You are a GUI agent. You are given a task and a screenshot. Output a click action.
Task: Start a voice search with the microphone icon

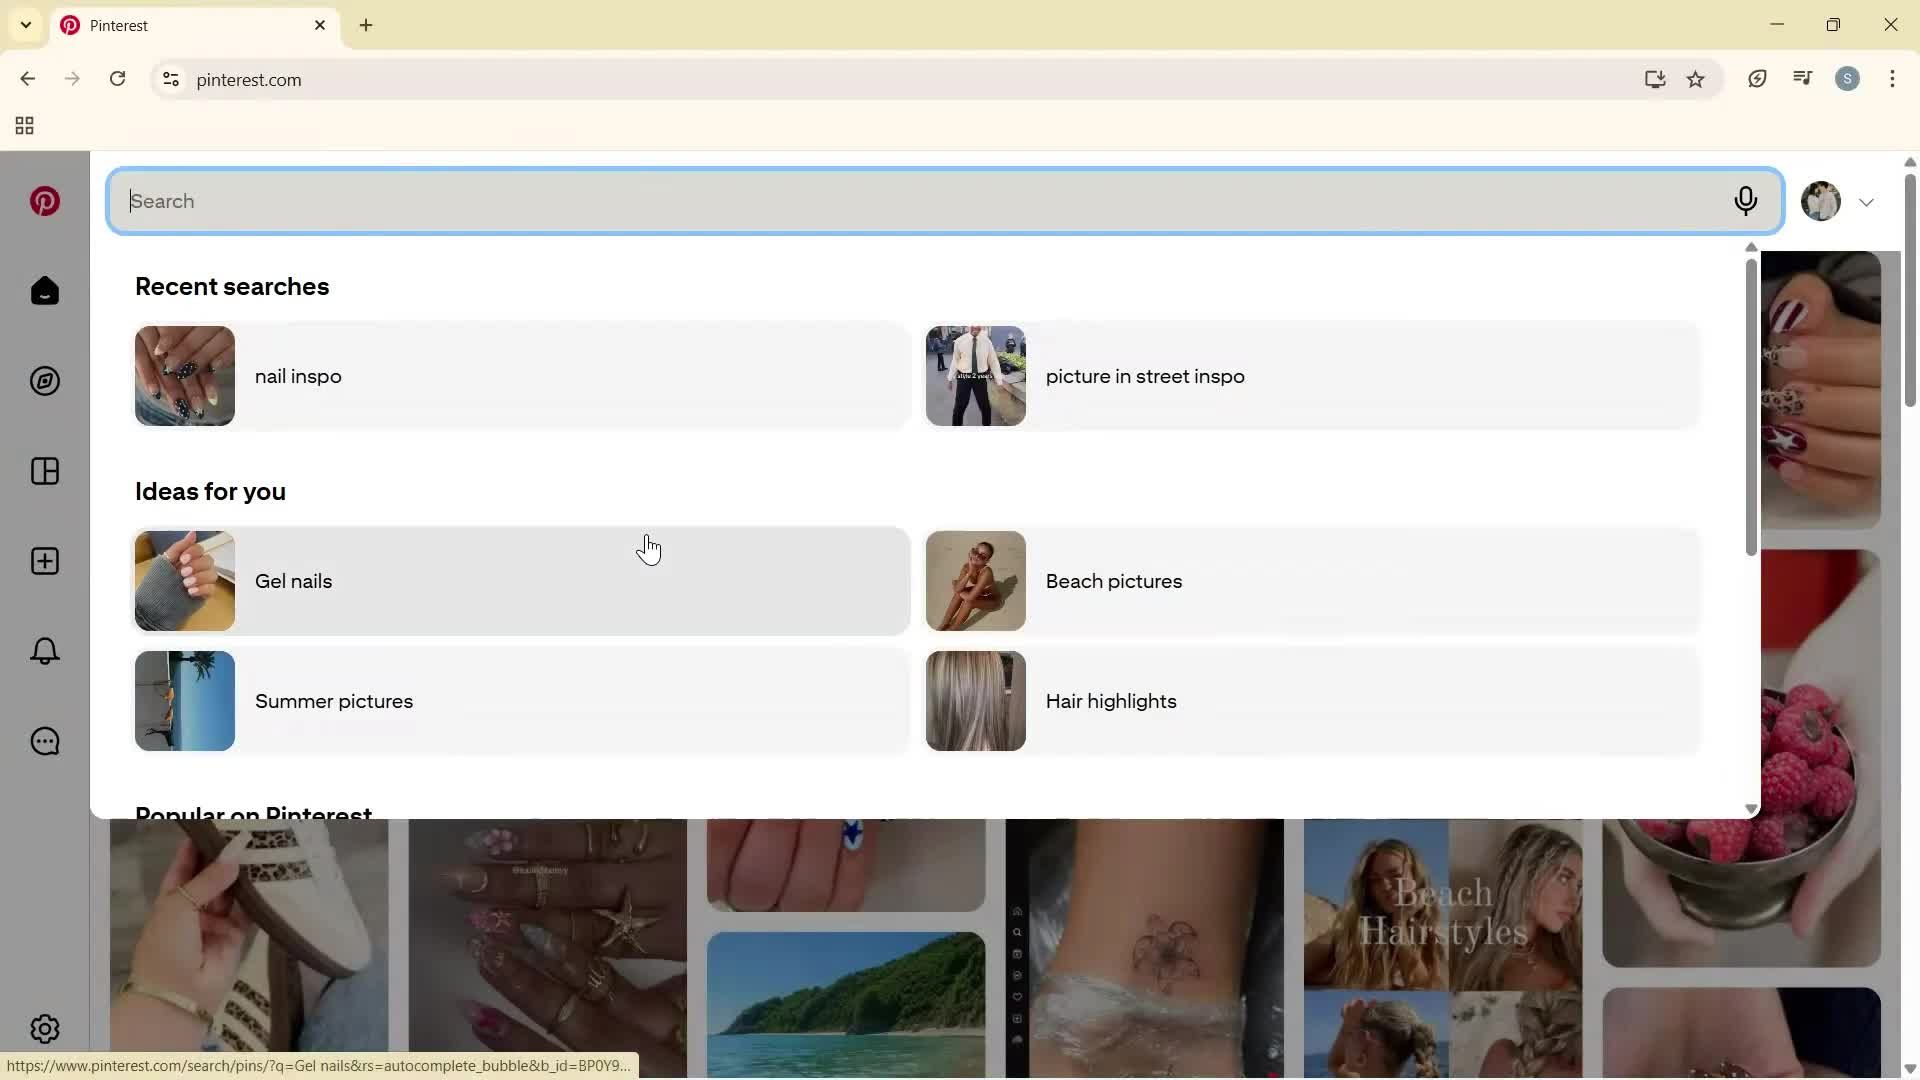1746,201
